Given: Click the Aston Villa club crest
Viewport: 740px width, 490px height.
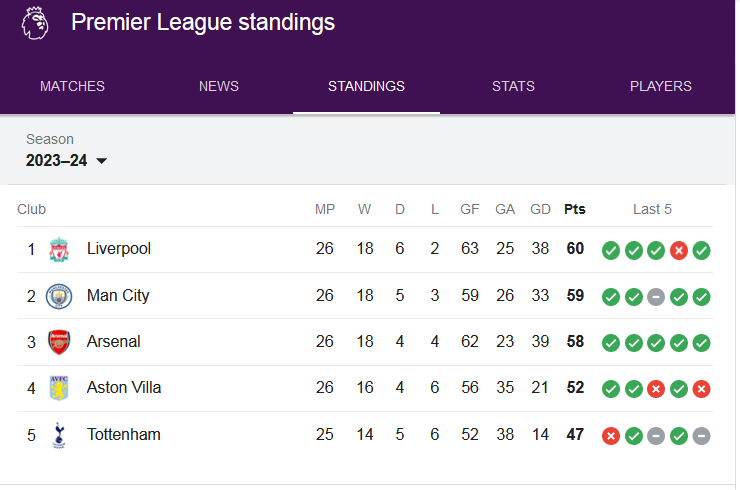Looking at the screenshot, I should click(x=59, y=388).
